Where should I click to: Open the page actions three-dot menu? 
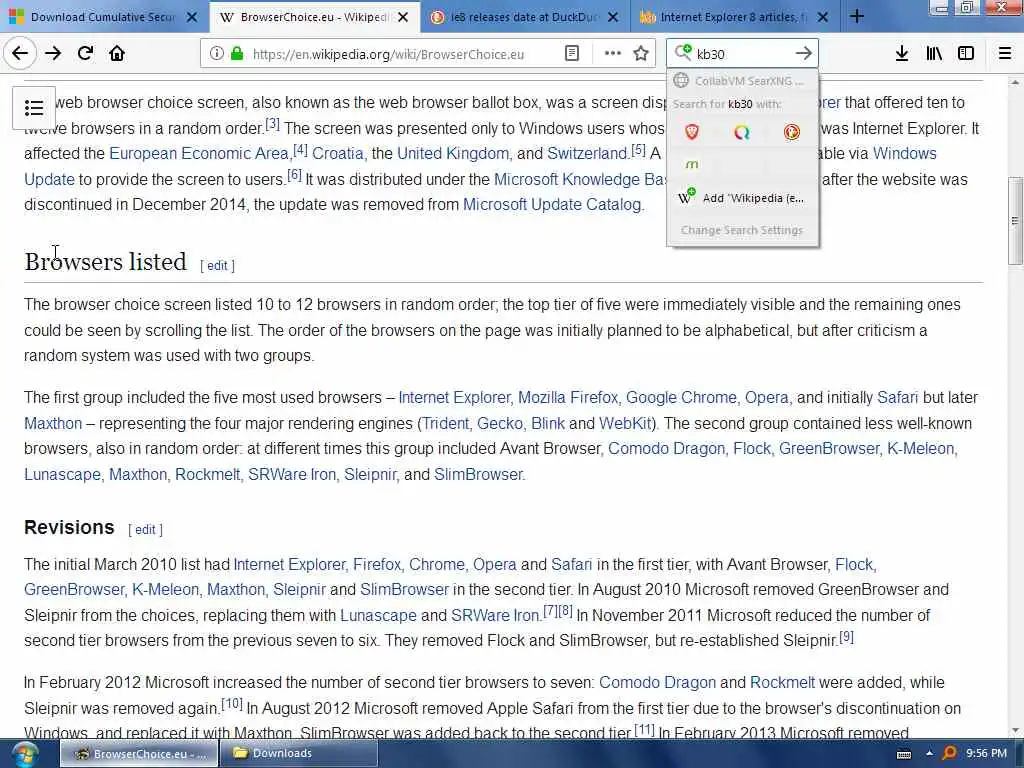[x=613, y=54]
